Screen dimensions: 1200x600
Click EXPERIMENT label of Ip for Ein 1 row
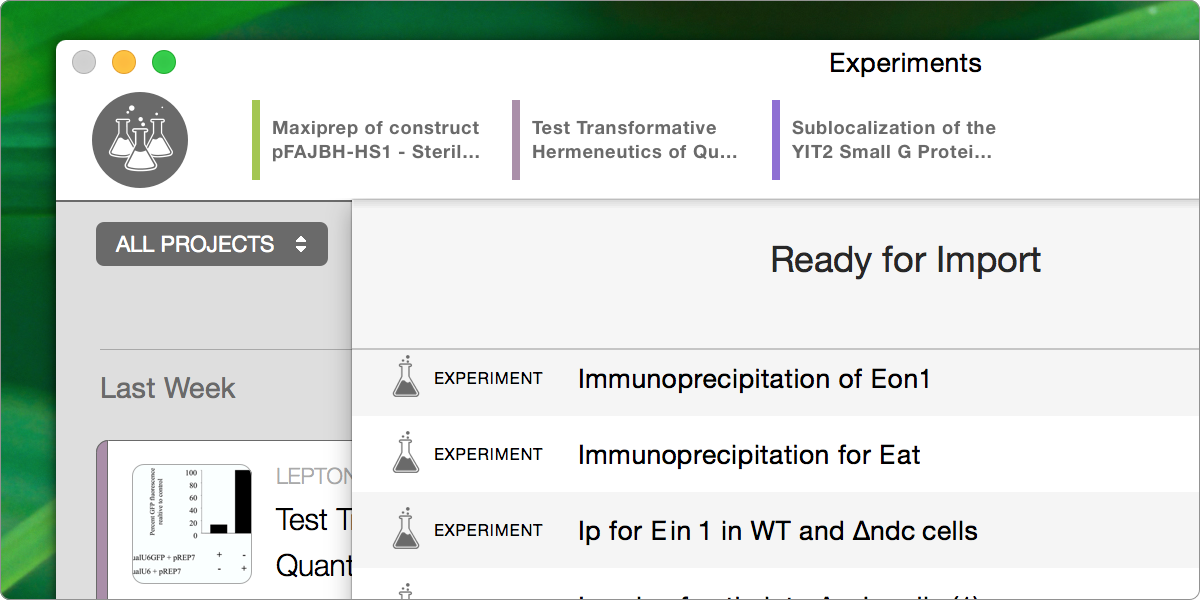(x=488, y=531)
